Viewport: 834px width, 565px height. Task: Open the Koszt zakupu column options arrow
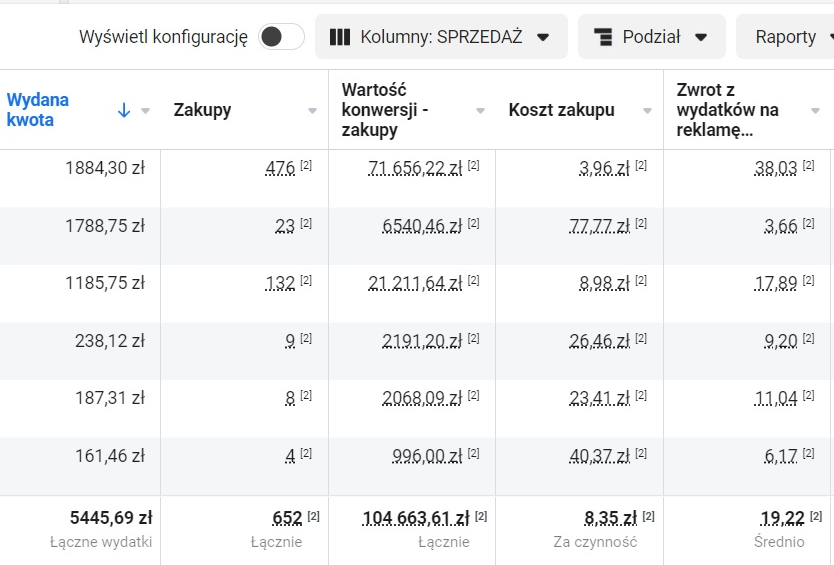coord(647,111)
